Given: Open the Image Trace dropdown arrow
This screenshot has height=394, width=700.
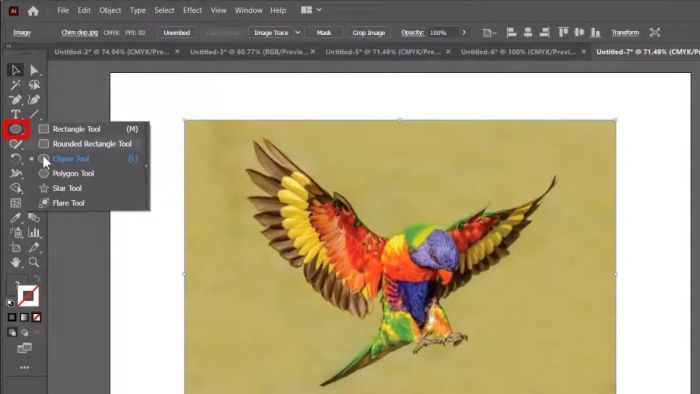Looking at the screenshot, I should tap(298, 33).
